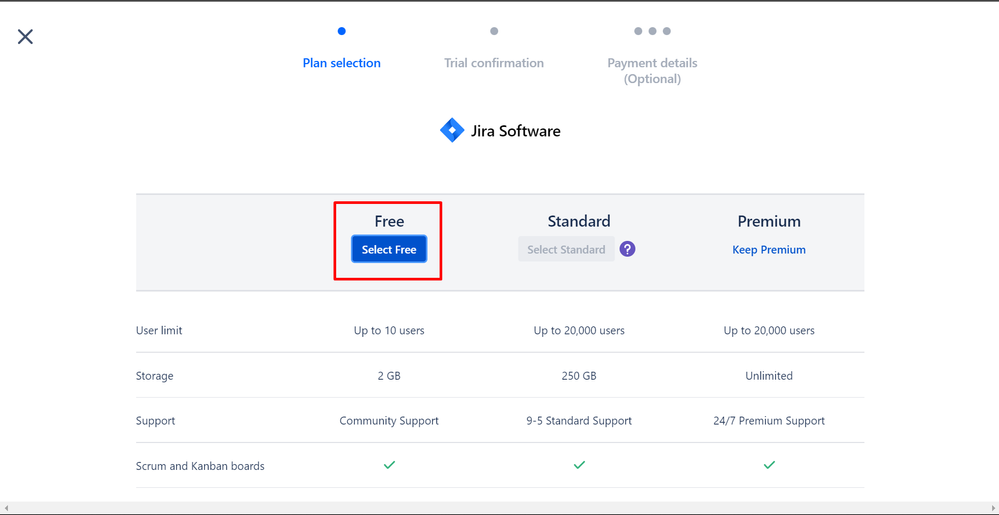Click the three dots above Payment details
999x515 pixels.
pyautogui.click(x=652, y=31)
